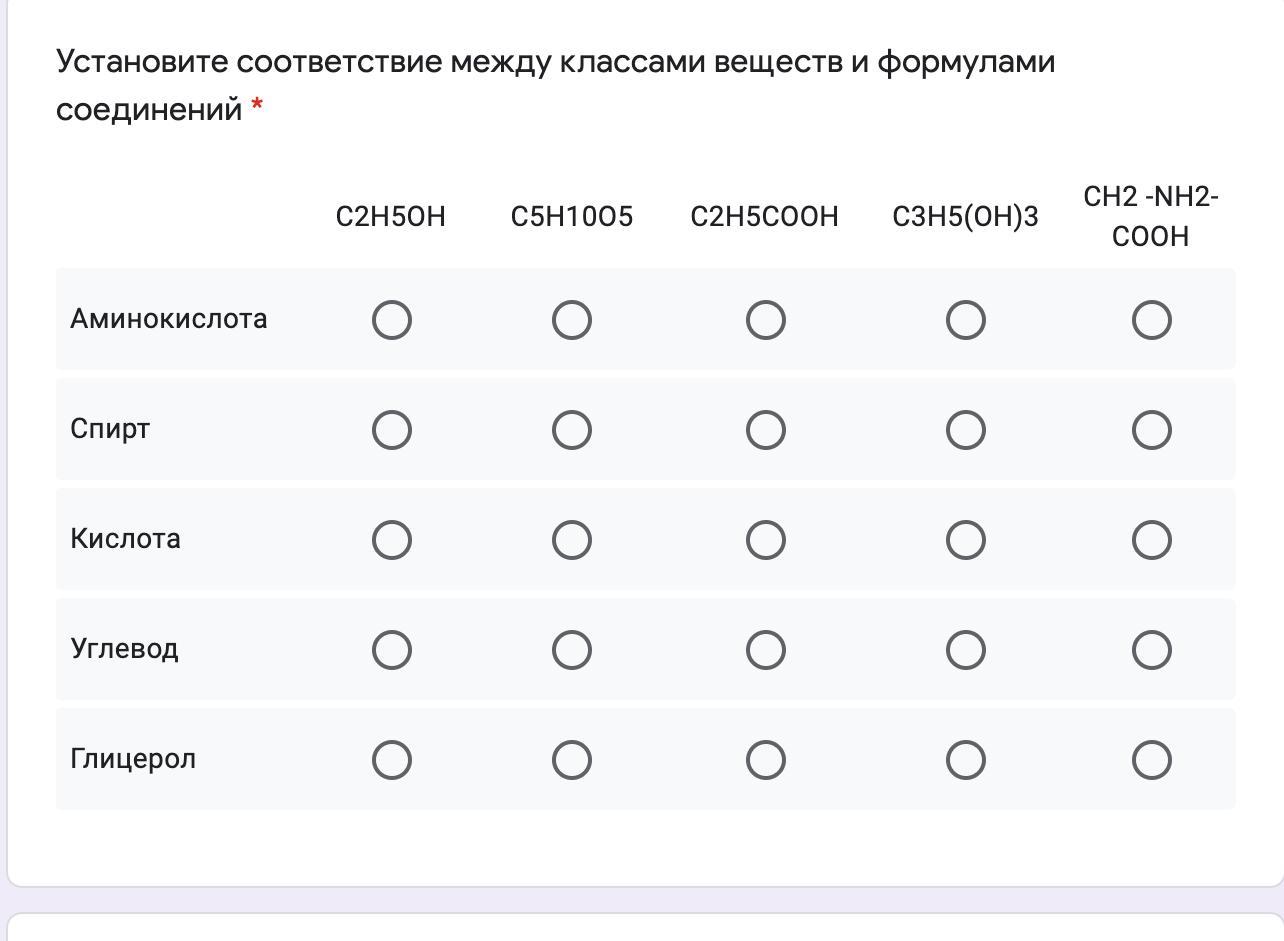Select CH2-NH2-COOH for Кислота row
Viewport: 1284px width, 941px height.
1151,540
